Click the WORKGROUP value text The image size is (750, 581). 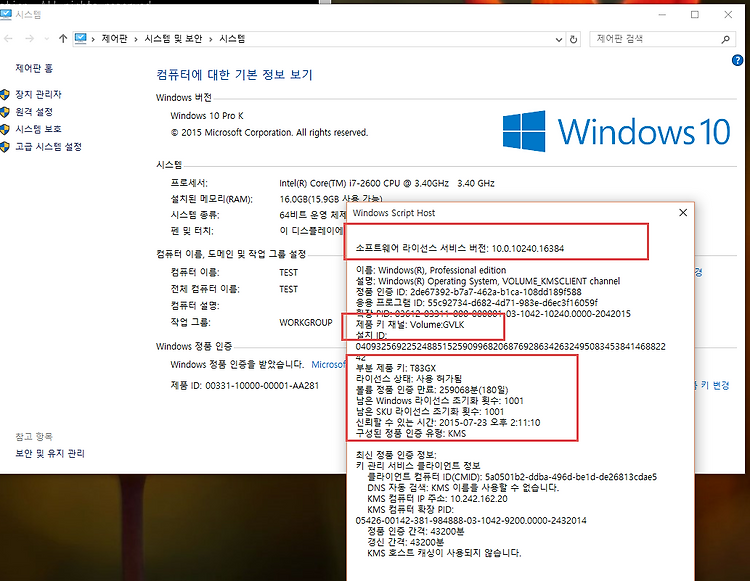(x=306, y=322)
